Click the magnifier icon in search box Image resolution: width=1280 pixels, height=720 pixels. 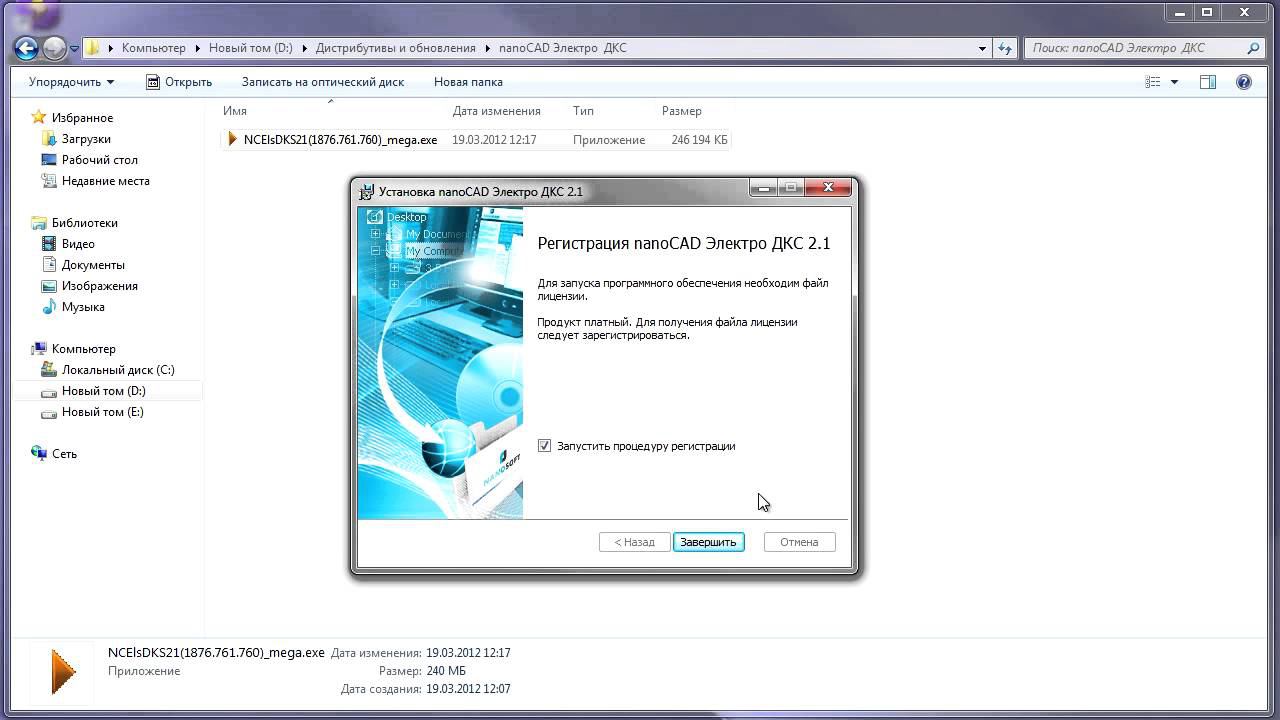click(x=1254, y=48)
